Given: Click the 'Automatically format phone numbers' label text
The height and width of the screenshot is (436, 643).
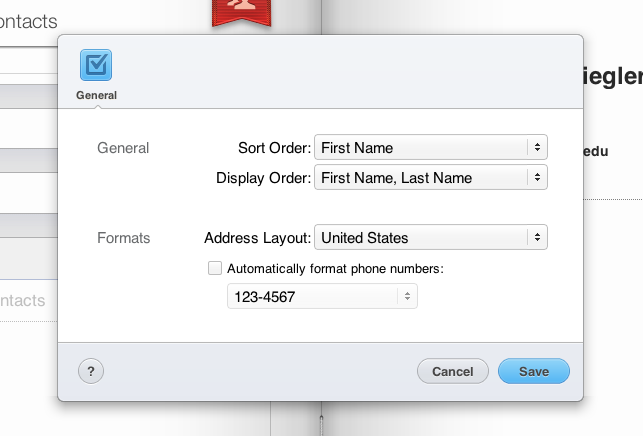Looking at the screenshot, I should pos(335,268).
